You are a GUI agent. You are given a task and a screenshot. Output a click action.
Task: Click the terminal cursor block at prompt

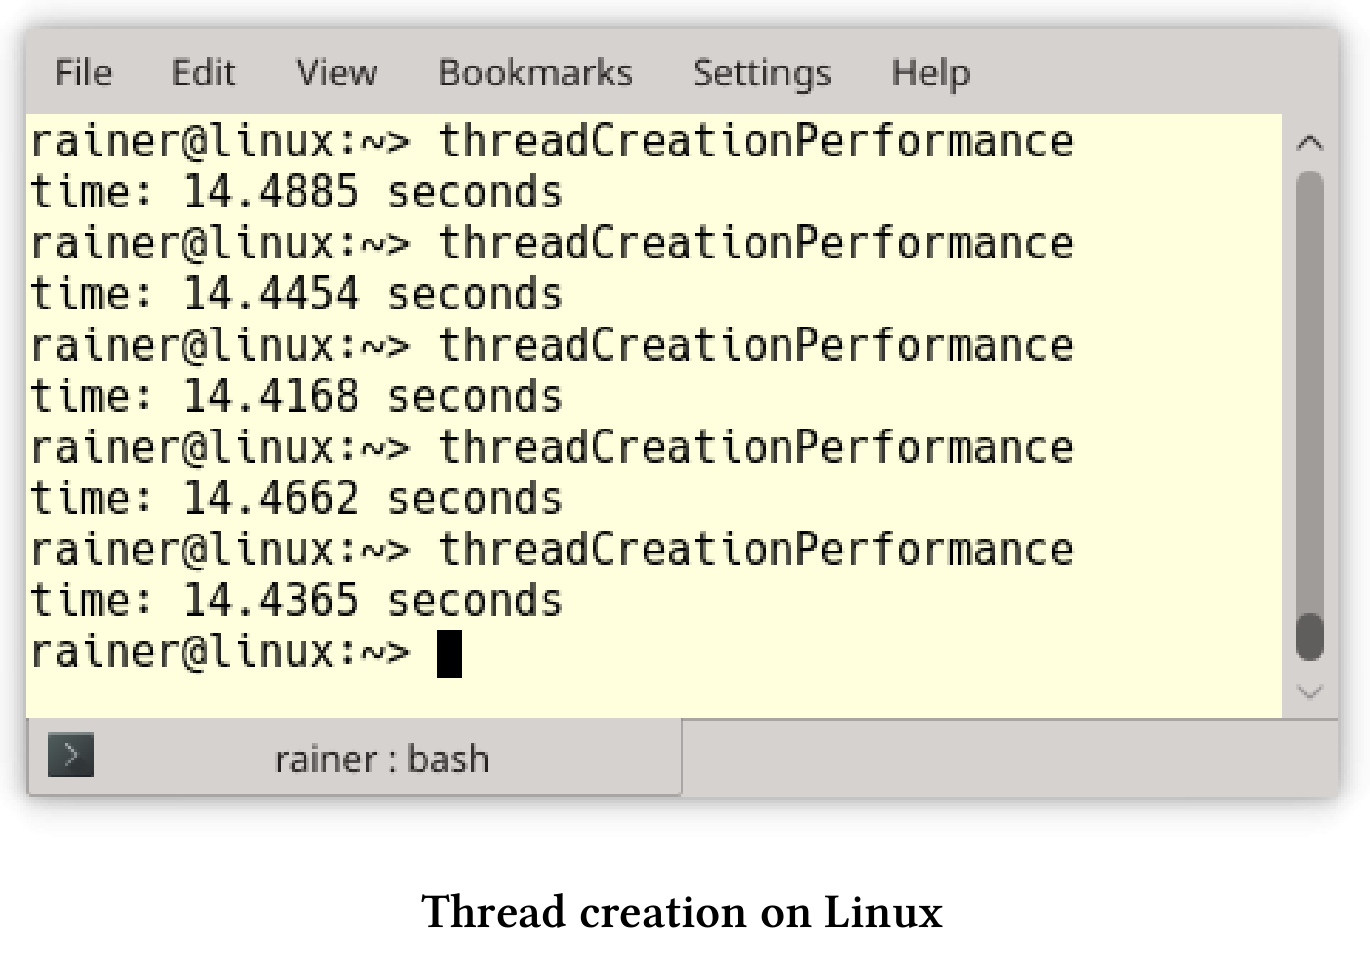(450, 654)
